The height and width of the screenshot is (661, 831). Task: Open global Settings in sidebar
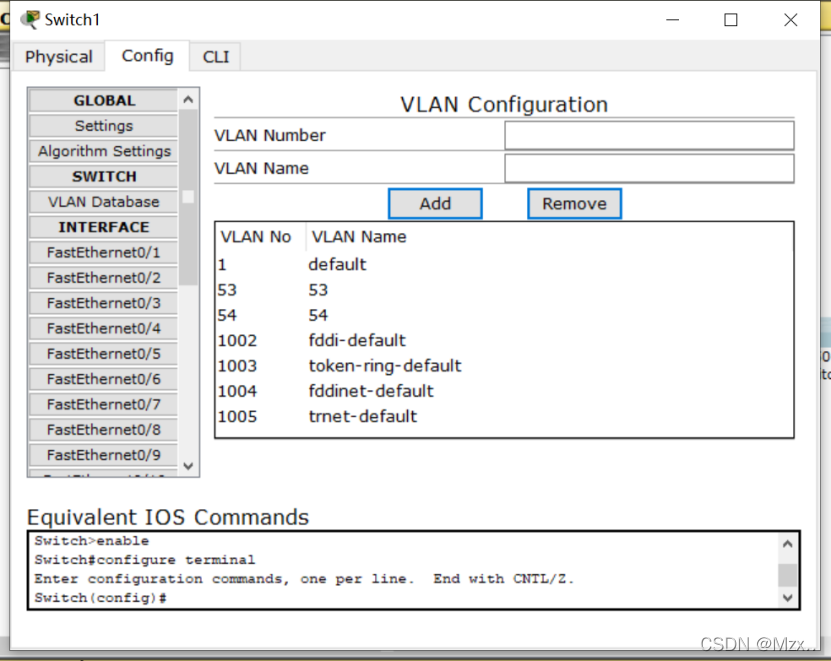104,126
